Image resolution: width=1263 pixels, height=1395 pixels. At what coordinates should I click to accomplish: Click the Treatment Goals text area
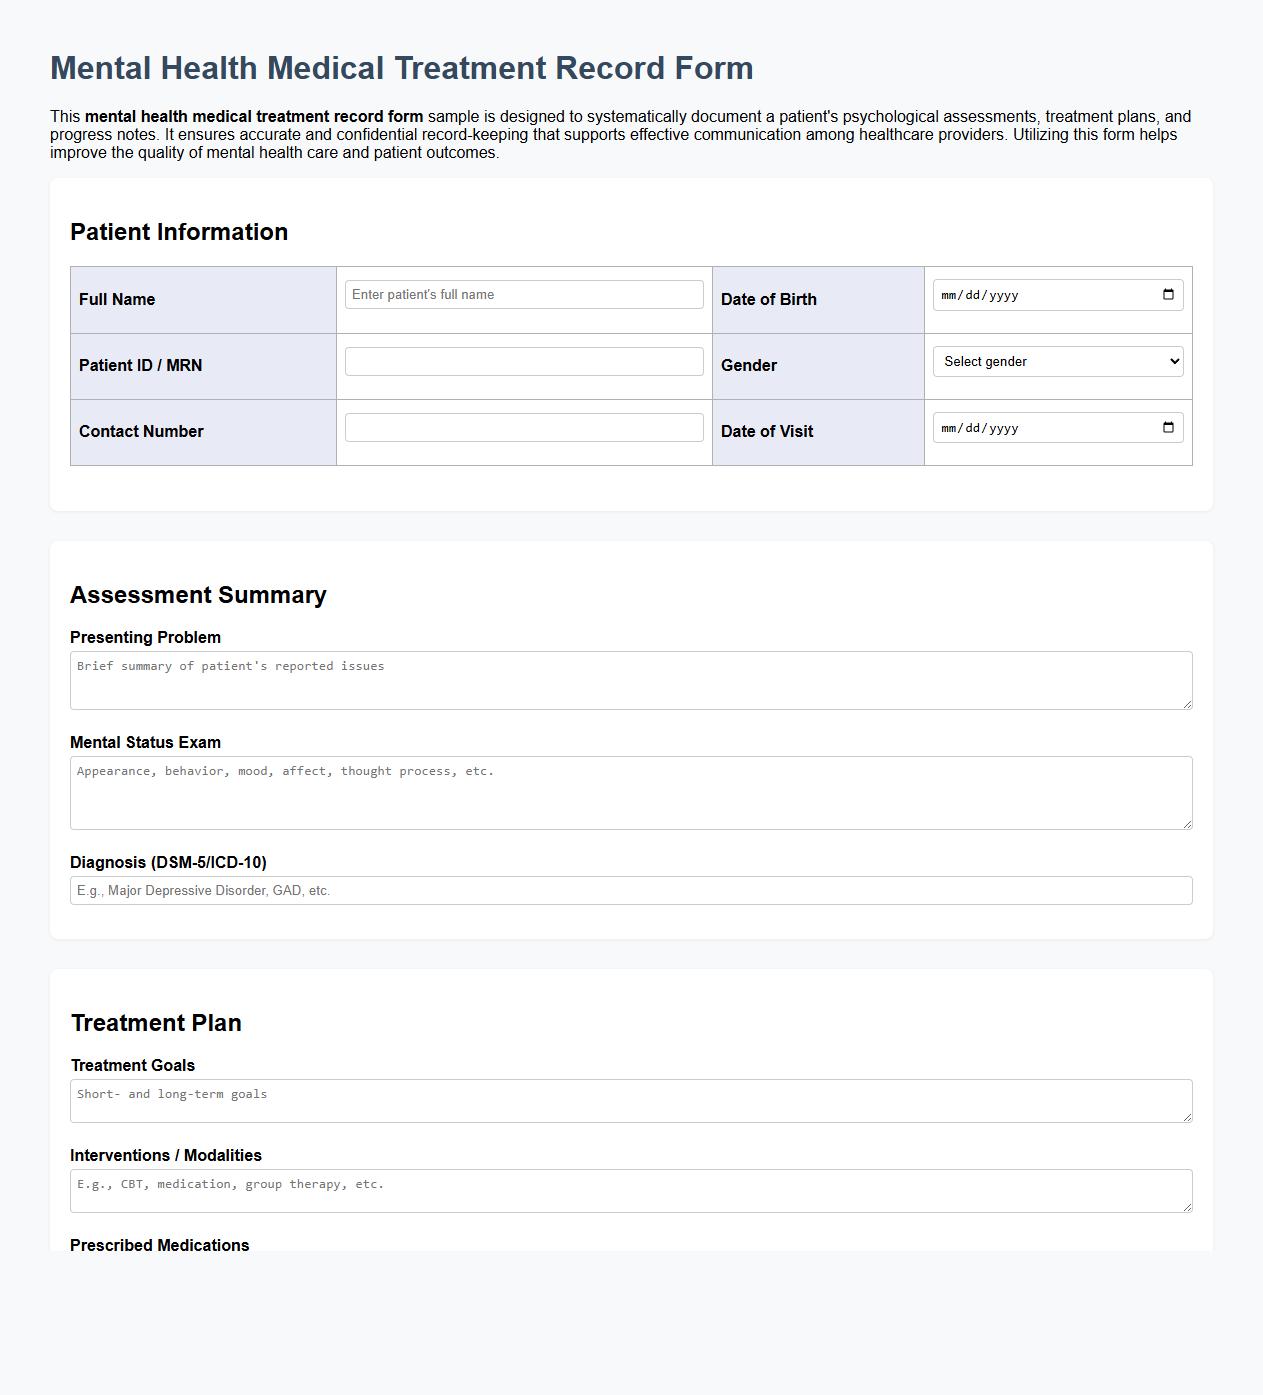click(x=631, y=1099)
